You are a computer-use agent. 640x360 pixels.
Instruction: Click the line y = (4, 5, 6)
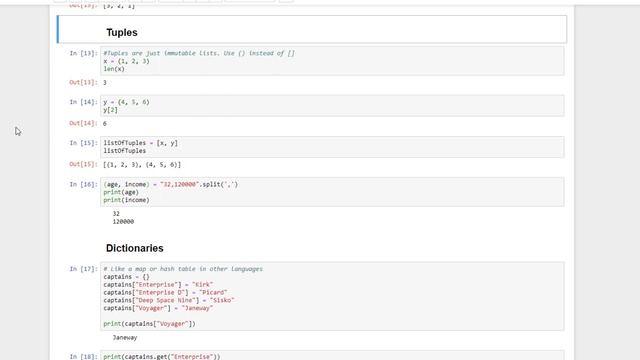click(127, 102)
